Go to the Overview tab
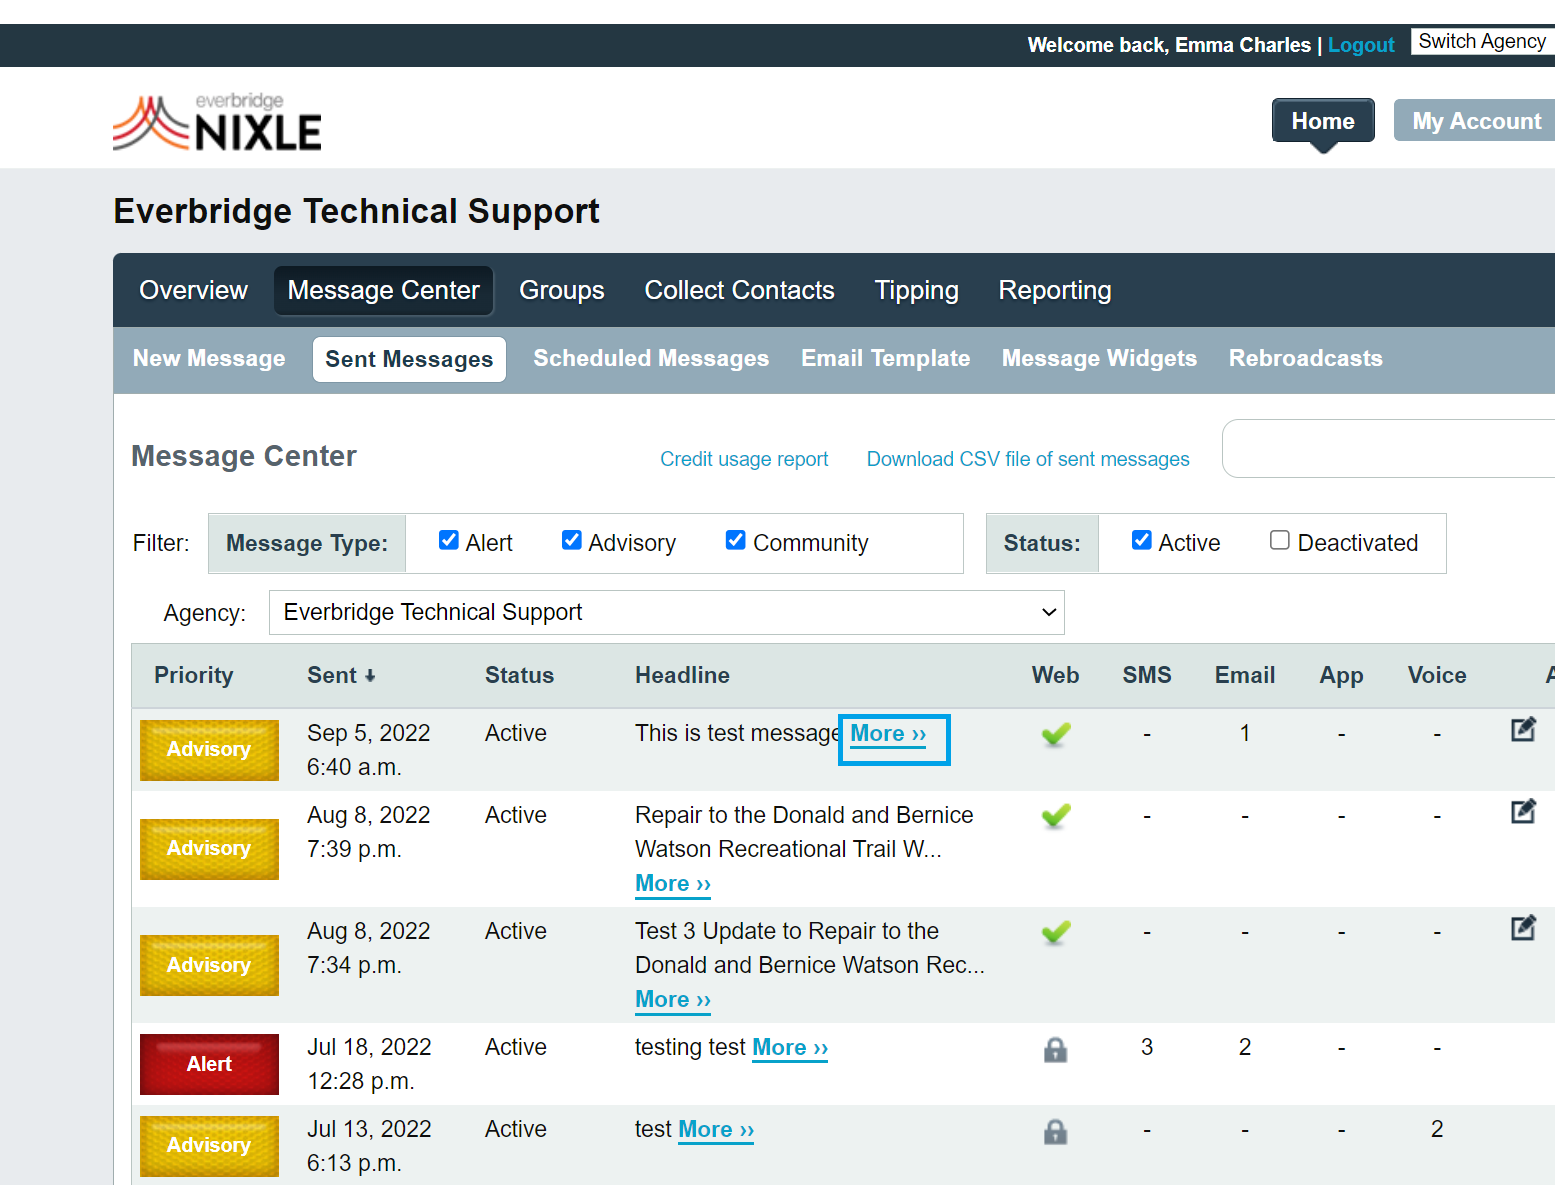Image resolution: width=1555 pixels, height=1185 pixels. click(194, 290)
